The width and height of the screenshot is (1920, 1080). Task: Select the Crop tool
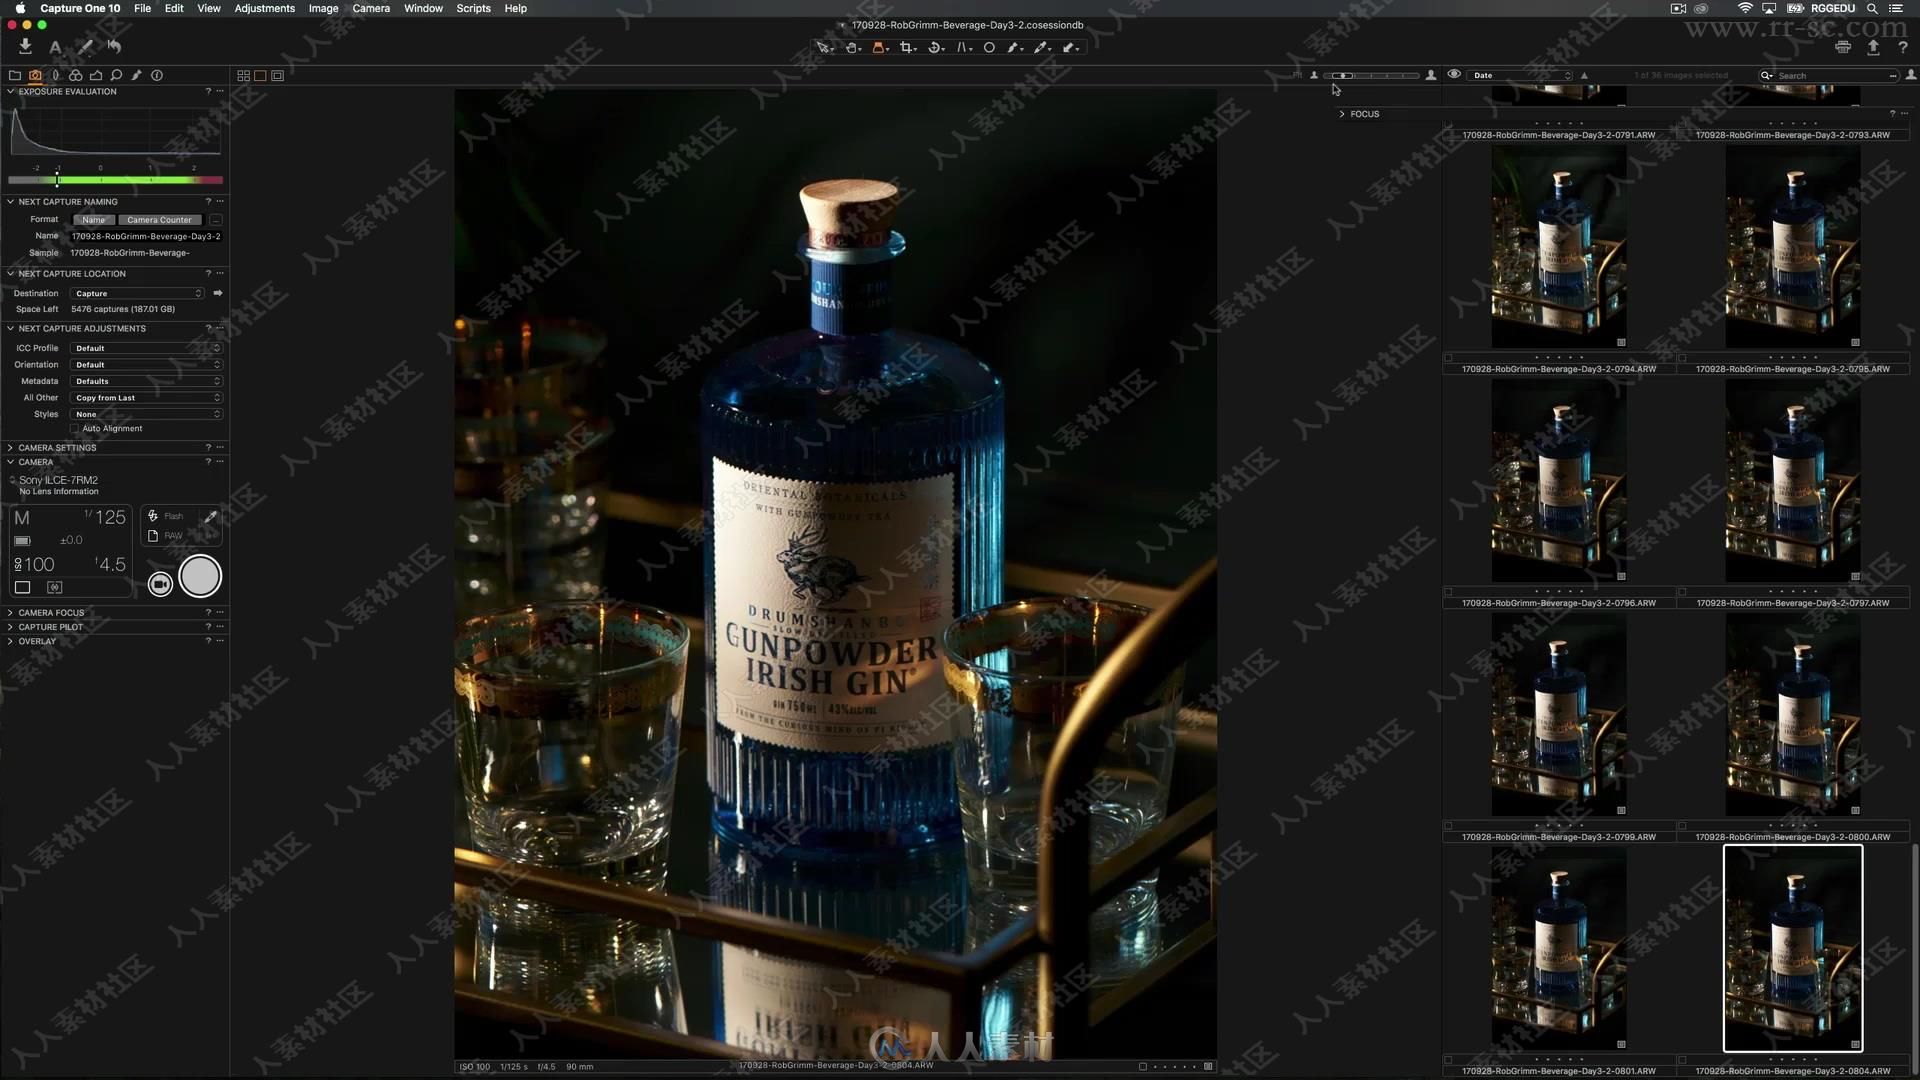click(x=907, y=47)
